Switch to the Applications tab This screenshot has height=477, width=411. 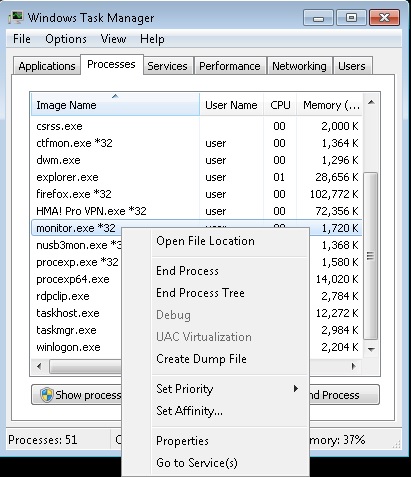[47, 66]
